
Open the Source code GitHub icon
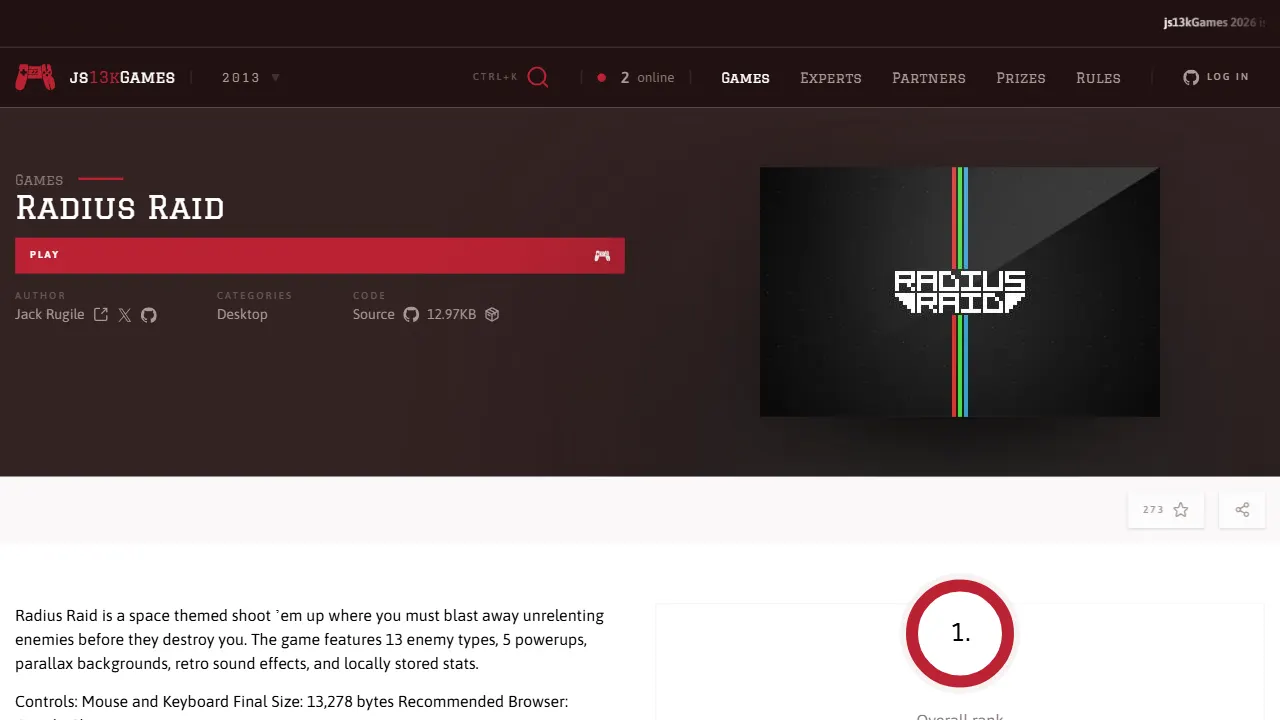411,314
